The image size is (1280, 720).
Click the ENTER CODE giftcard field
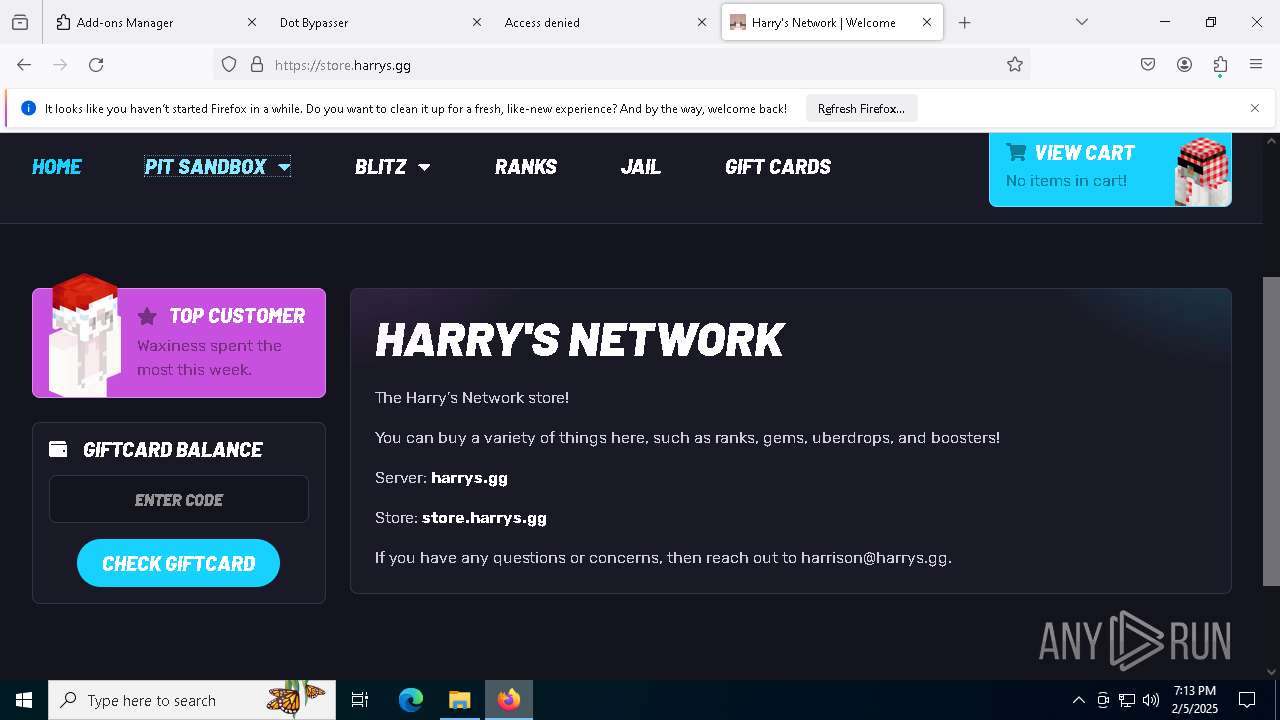point(179,499)
